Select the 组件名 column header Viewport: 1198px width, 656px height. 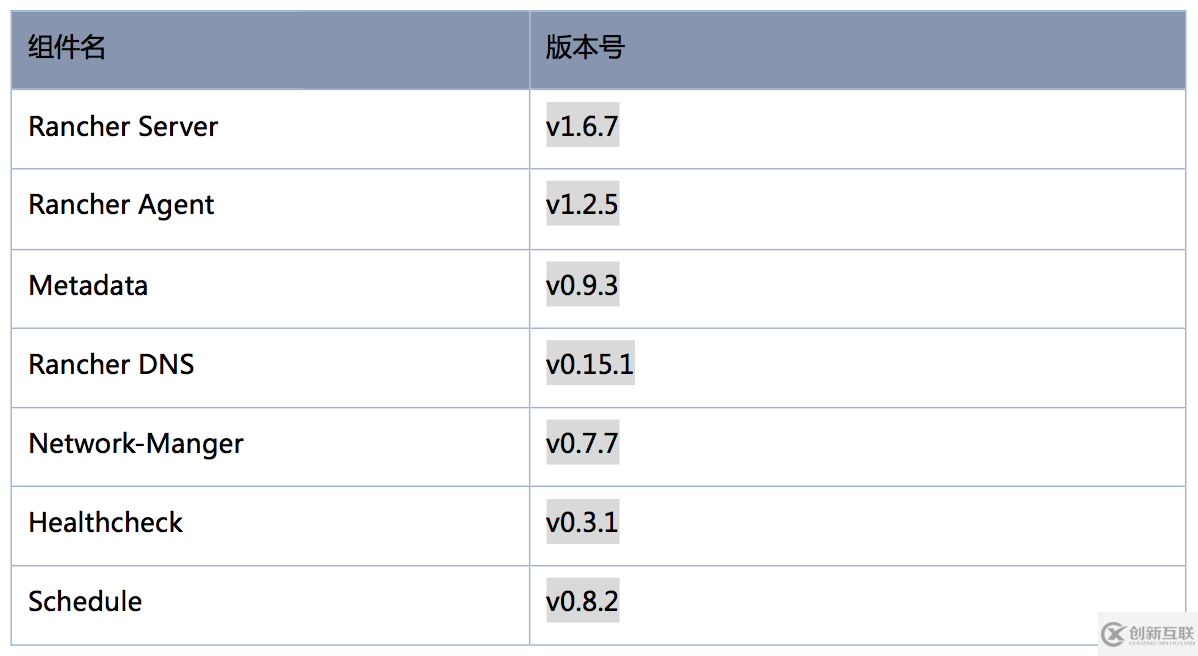(x=66, y=47)
